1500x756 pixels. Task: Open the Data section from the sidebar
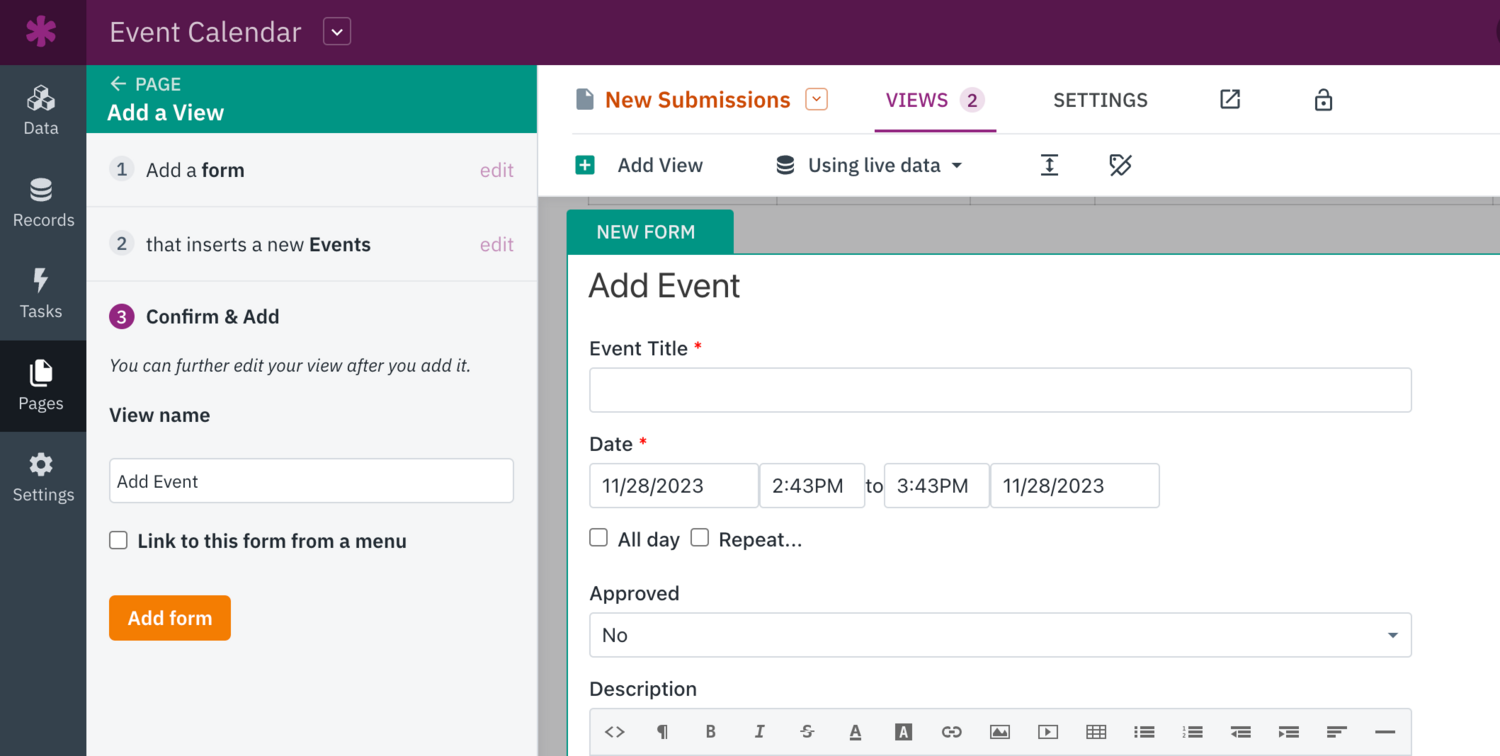pyautogui.click(x=43, y=110)
